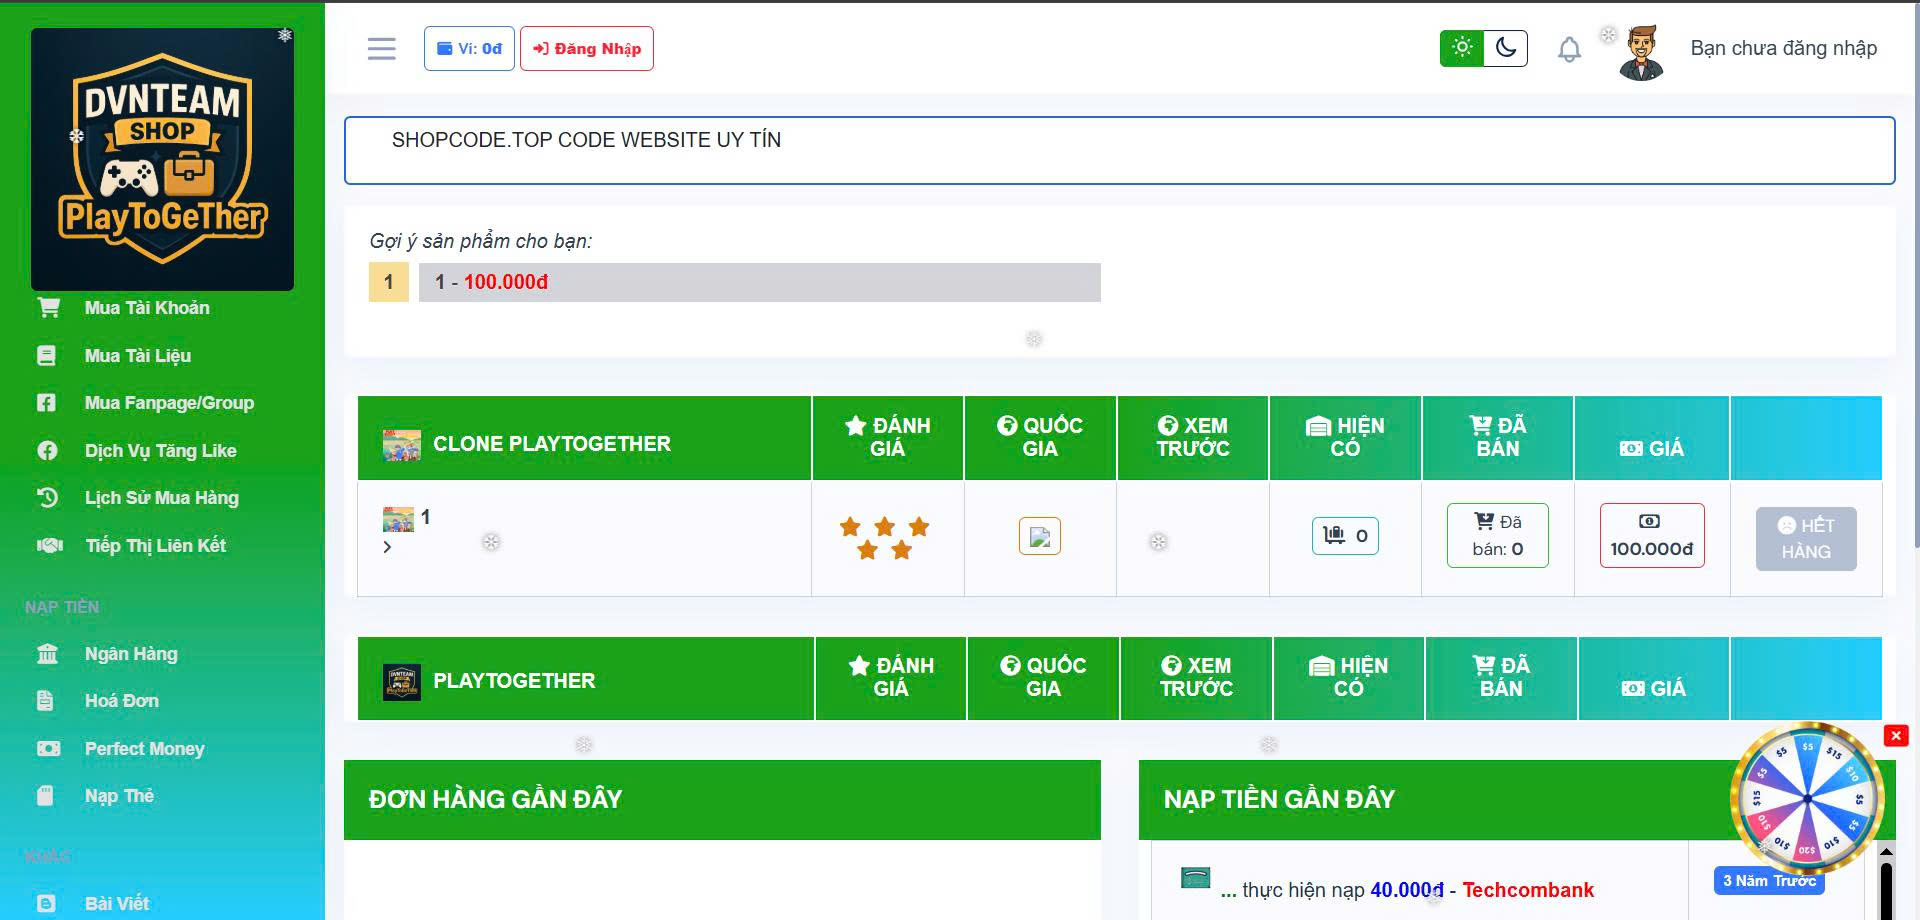The width and height of the screenshot is (1920, 920).
Task: Open Lịch Sử Mua Hàng menu item
Action: 161,498
